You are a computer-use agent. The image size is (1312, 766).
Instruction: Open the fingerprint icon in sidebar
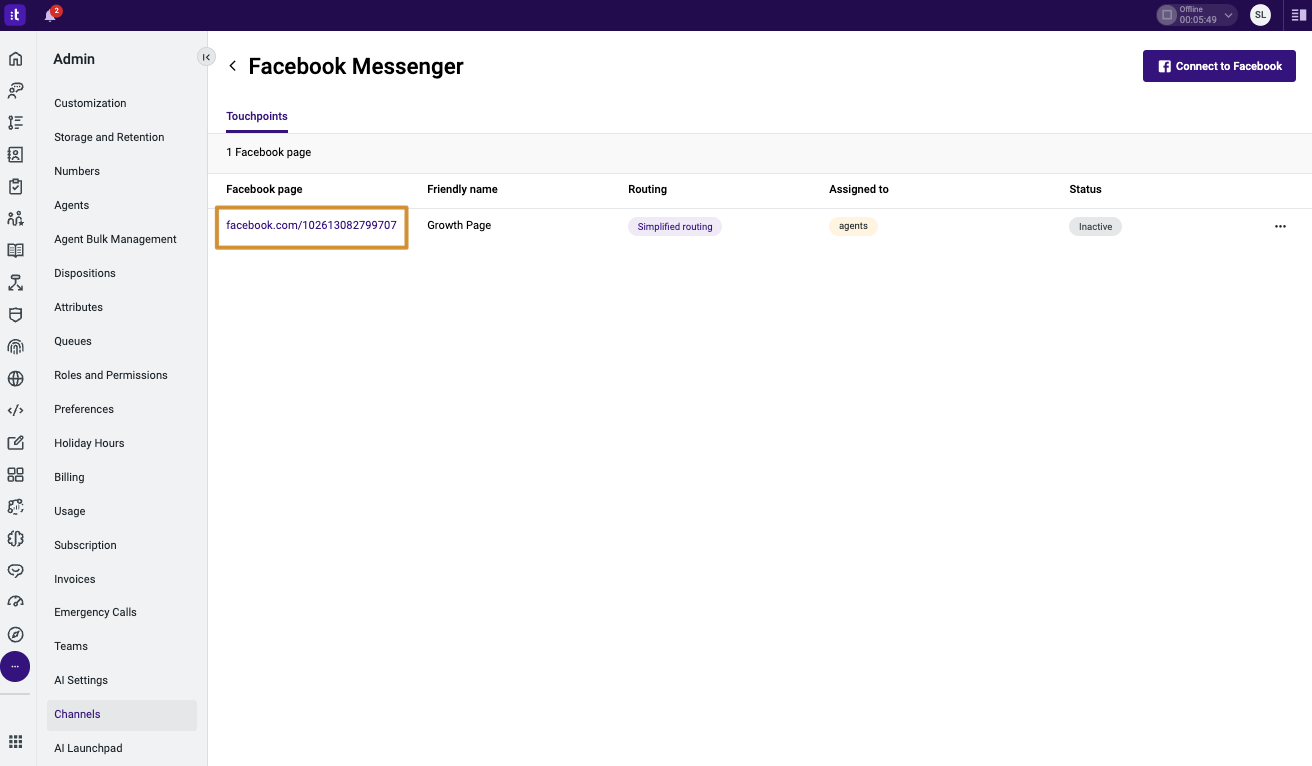tap(15, 347)
